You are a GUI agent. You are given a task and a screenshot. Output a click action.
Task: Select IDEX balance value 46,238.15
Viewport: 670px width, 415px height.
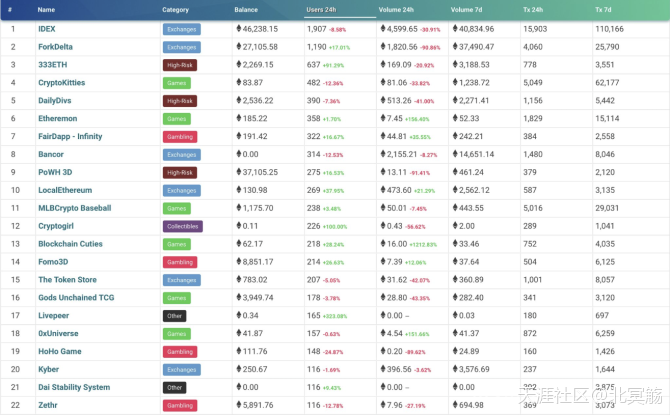(x=260, y=29)
